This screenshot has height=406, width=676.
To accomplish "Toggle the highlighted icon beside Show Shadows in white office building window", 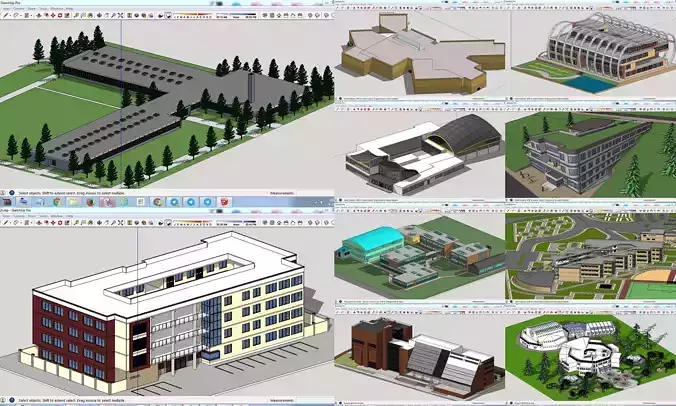I will [168, 222].
